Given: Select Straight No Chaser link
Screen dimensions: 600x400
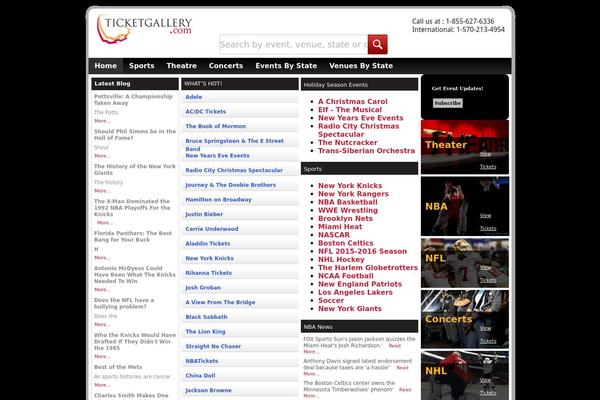Looking at the screenshot, I should pos(213,346).
